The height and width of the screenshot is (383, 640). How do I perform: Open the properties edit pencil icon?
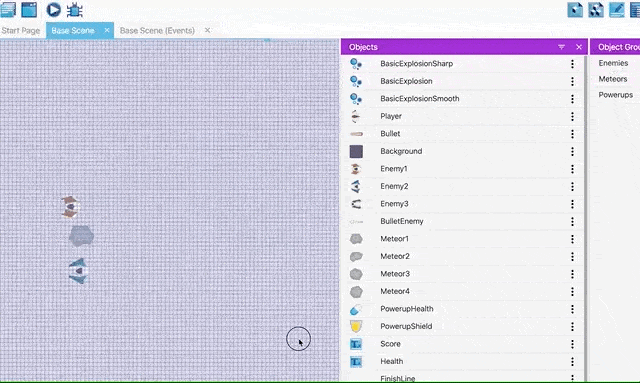(617, 9)
